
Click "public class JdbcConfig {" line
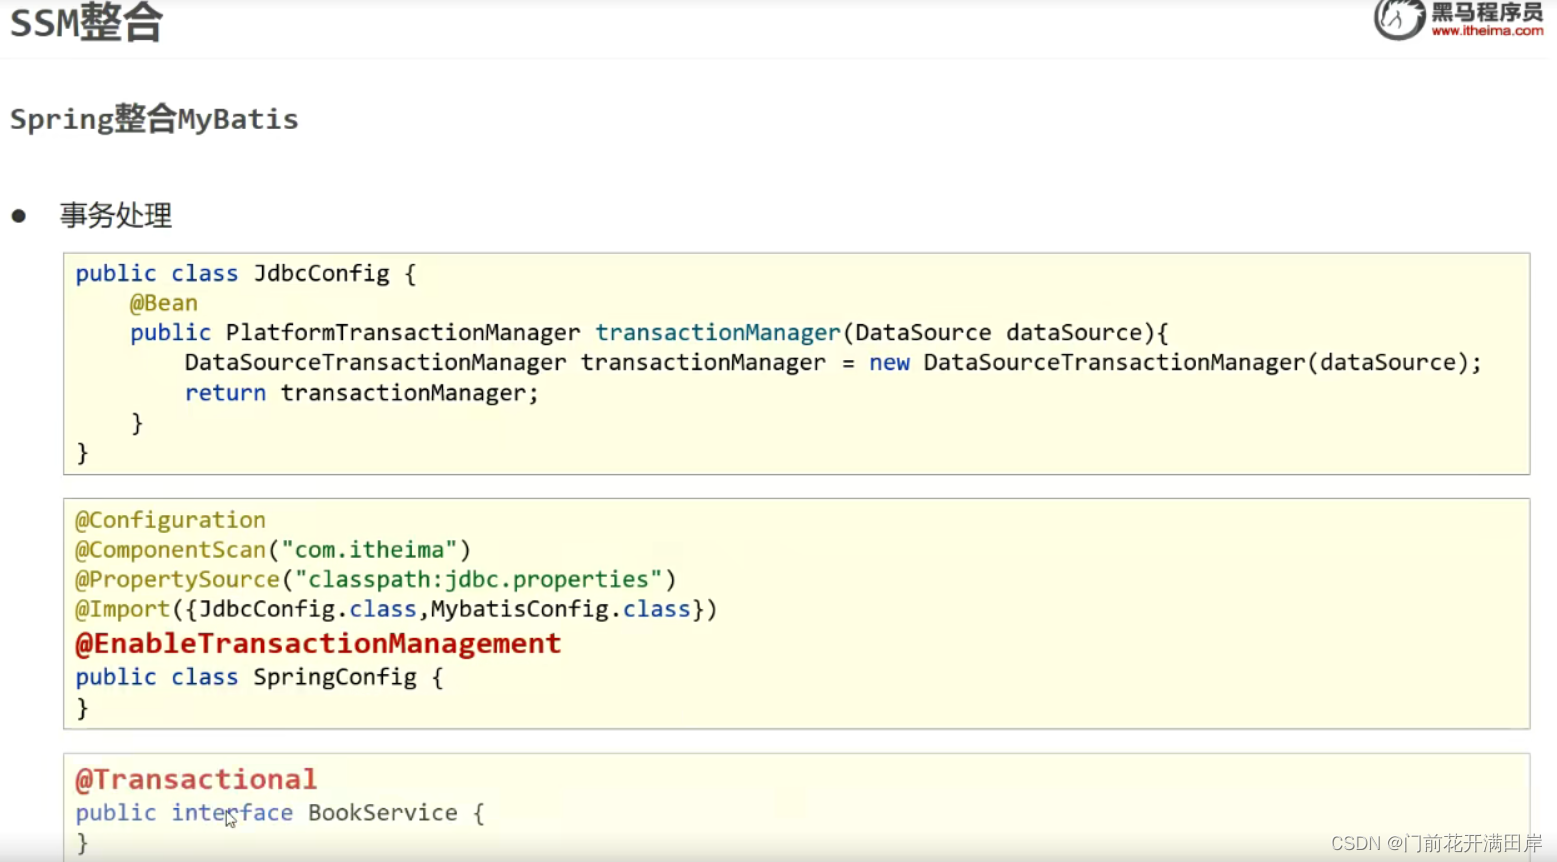click(246, 273)
